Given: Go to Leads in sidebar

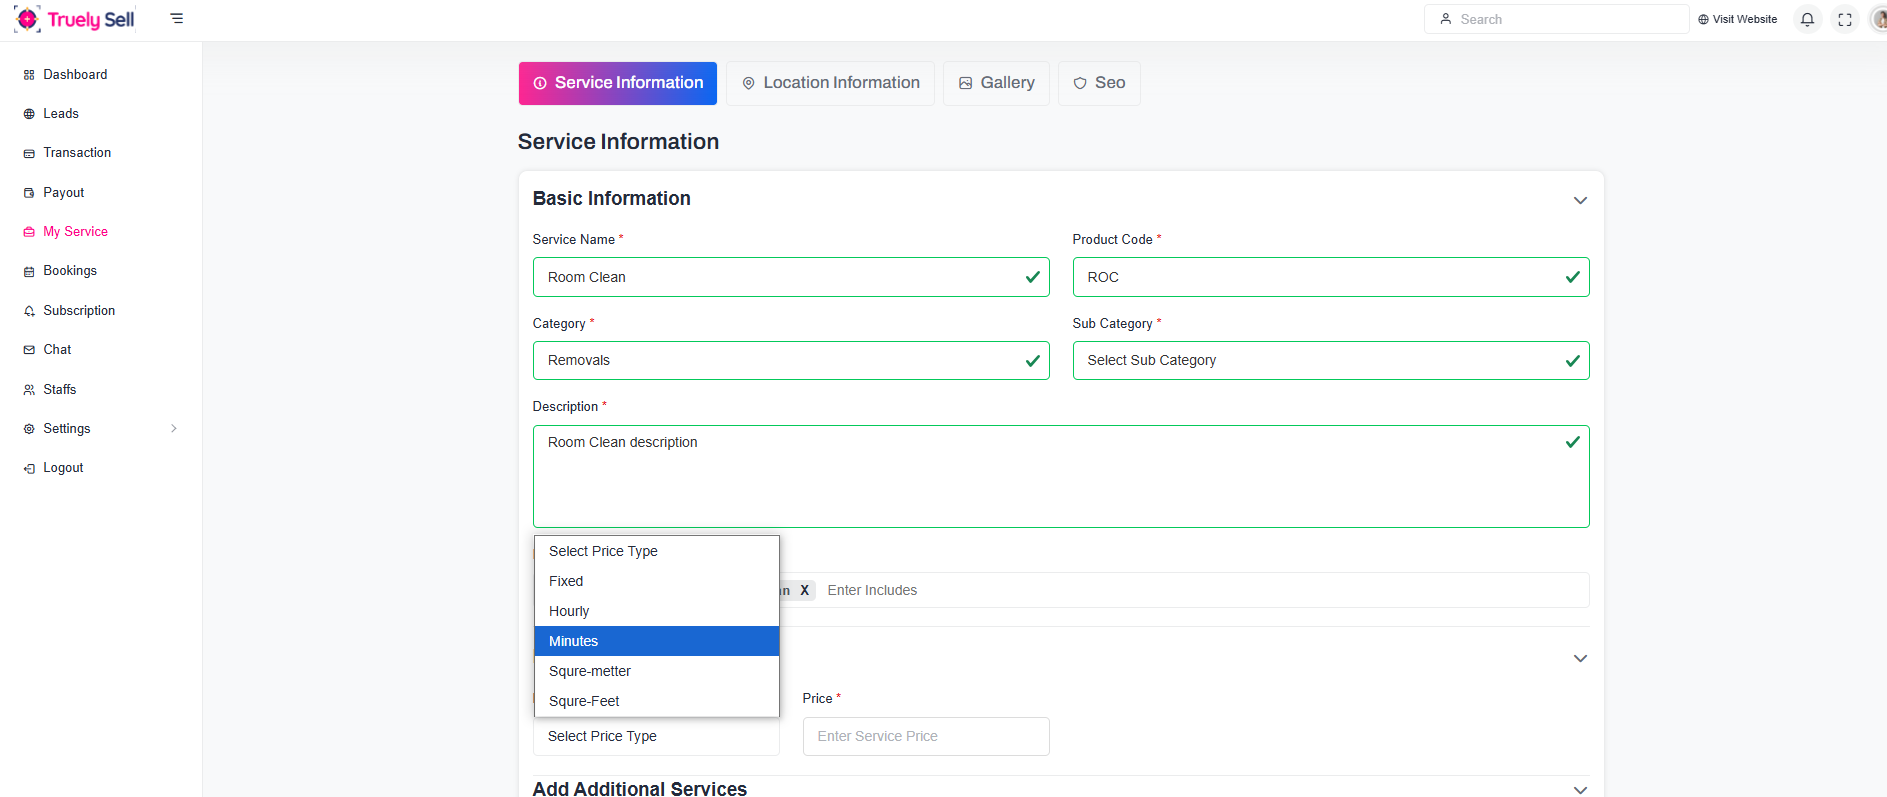Looking at the screenshot, I should pyautogui.click(x=60, y=114).
